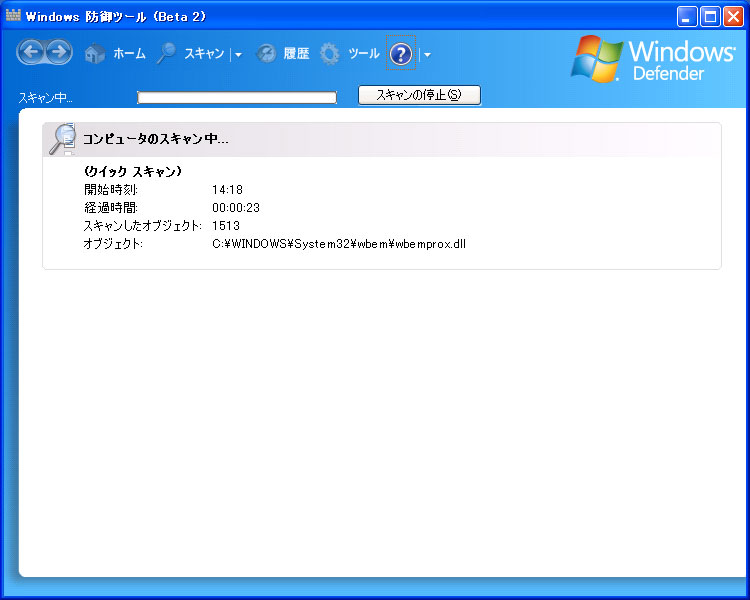Select the スキャン中... status text
This screenshot has width=750, height=600.
click(x=45, y=98)
